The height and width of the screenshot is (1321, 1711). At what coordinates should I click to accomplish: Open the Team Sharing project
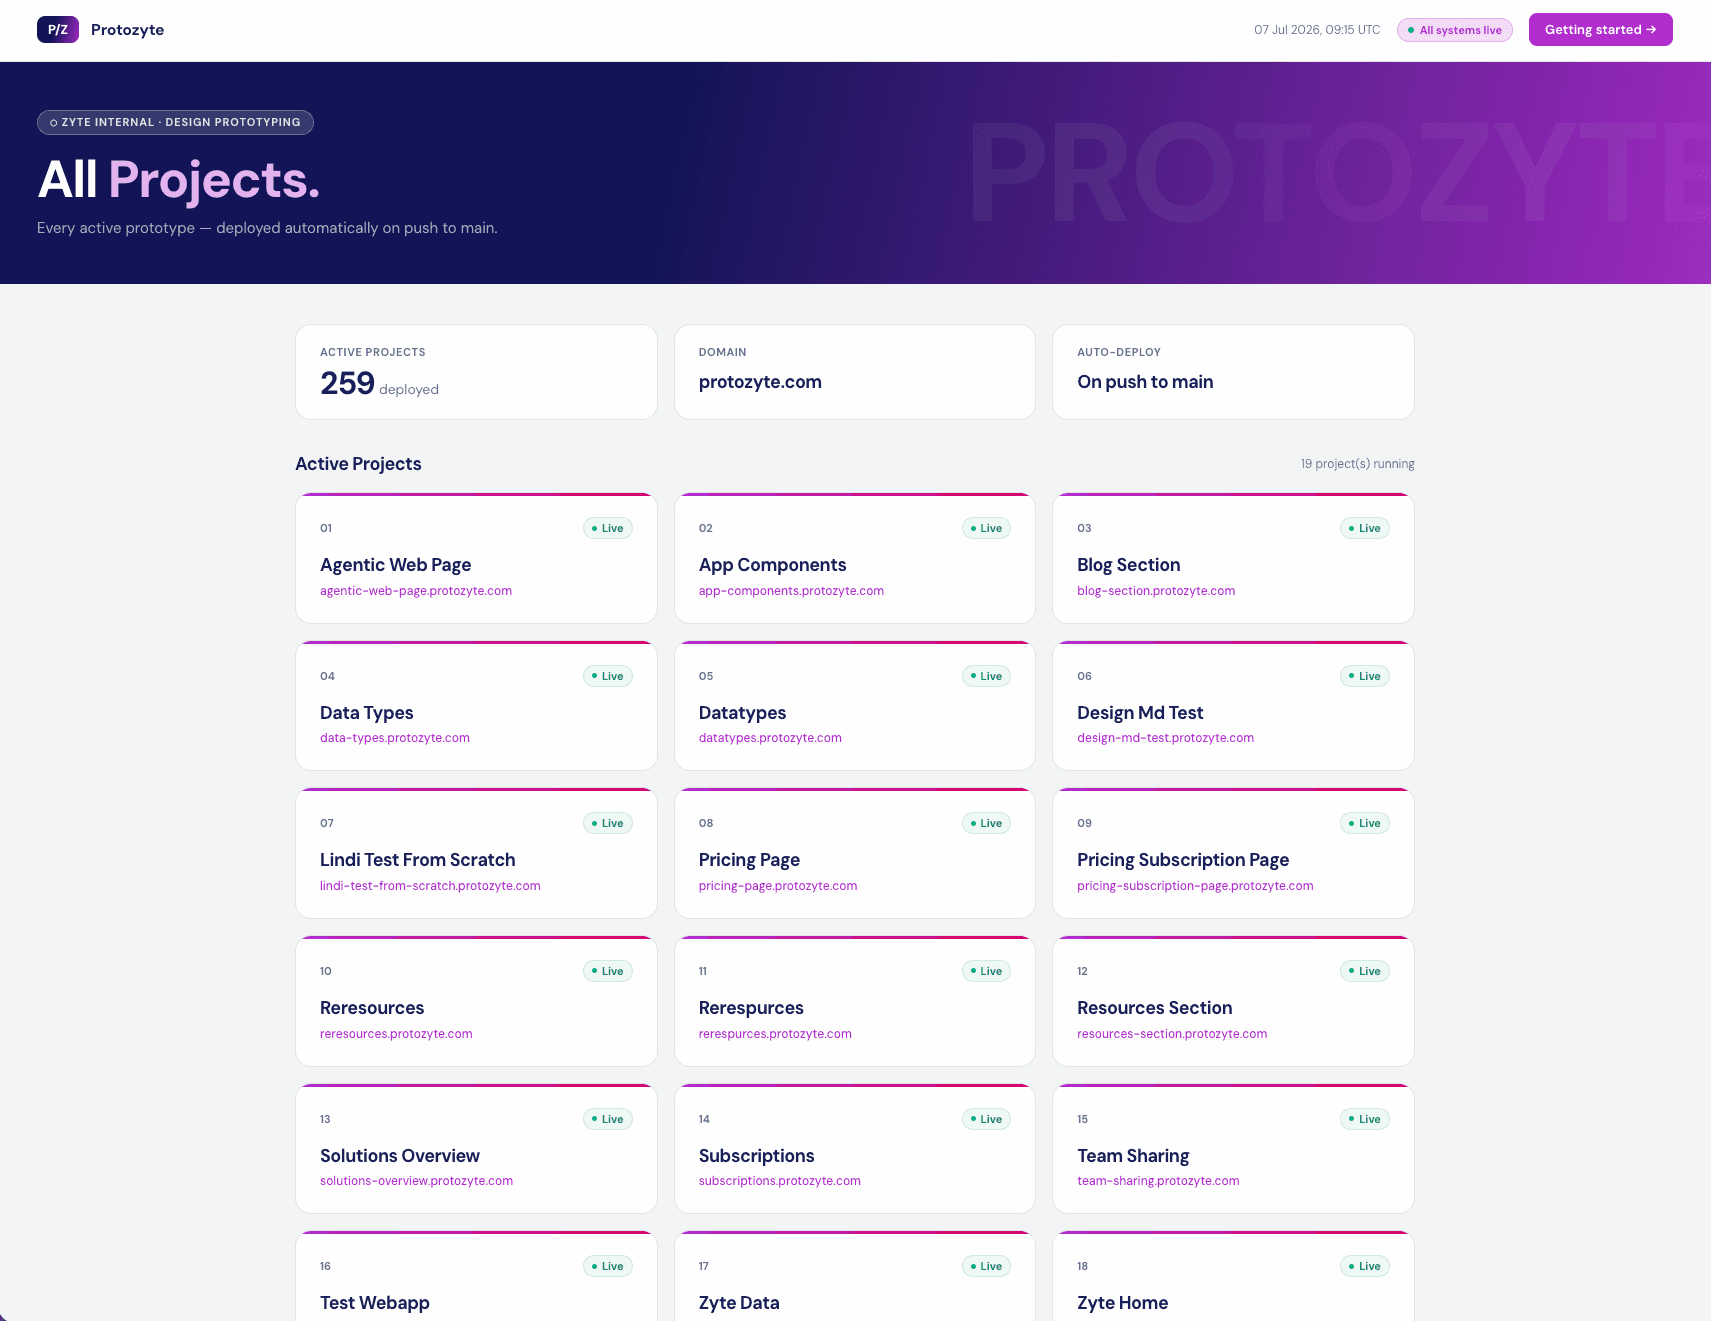point(1233,1149)
